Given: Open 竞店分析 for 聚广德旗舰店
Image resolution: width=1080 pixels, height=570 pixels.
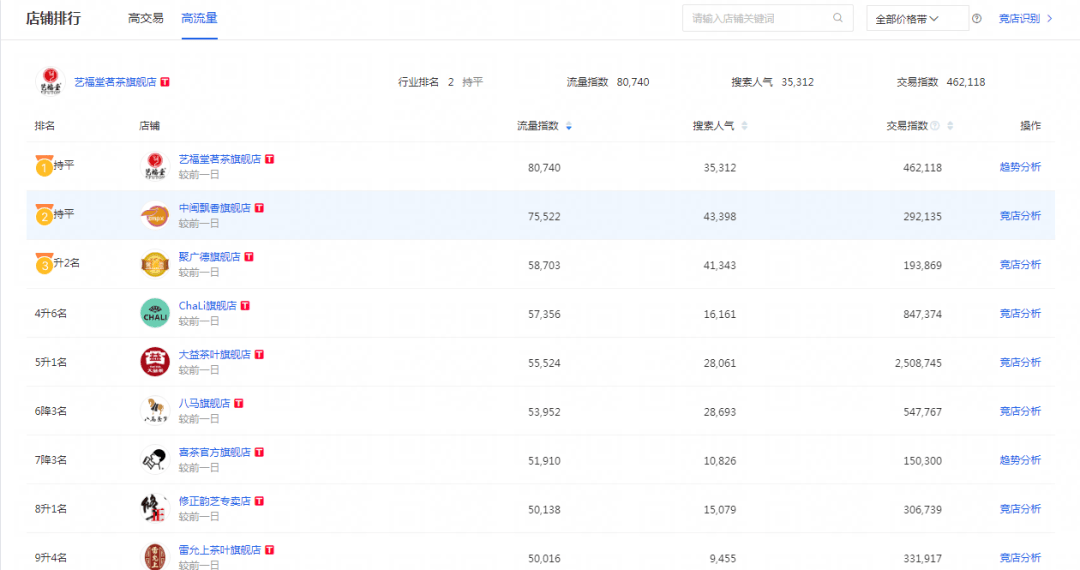Looking at the screenshot, I should pyautogui.click(x=1020, y=264).
